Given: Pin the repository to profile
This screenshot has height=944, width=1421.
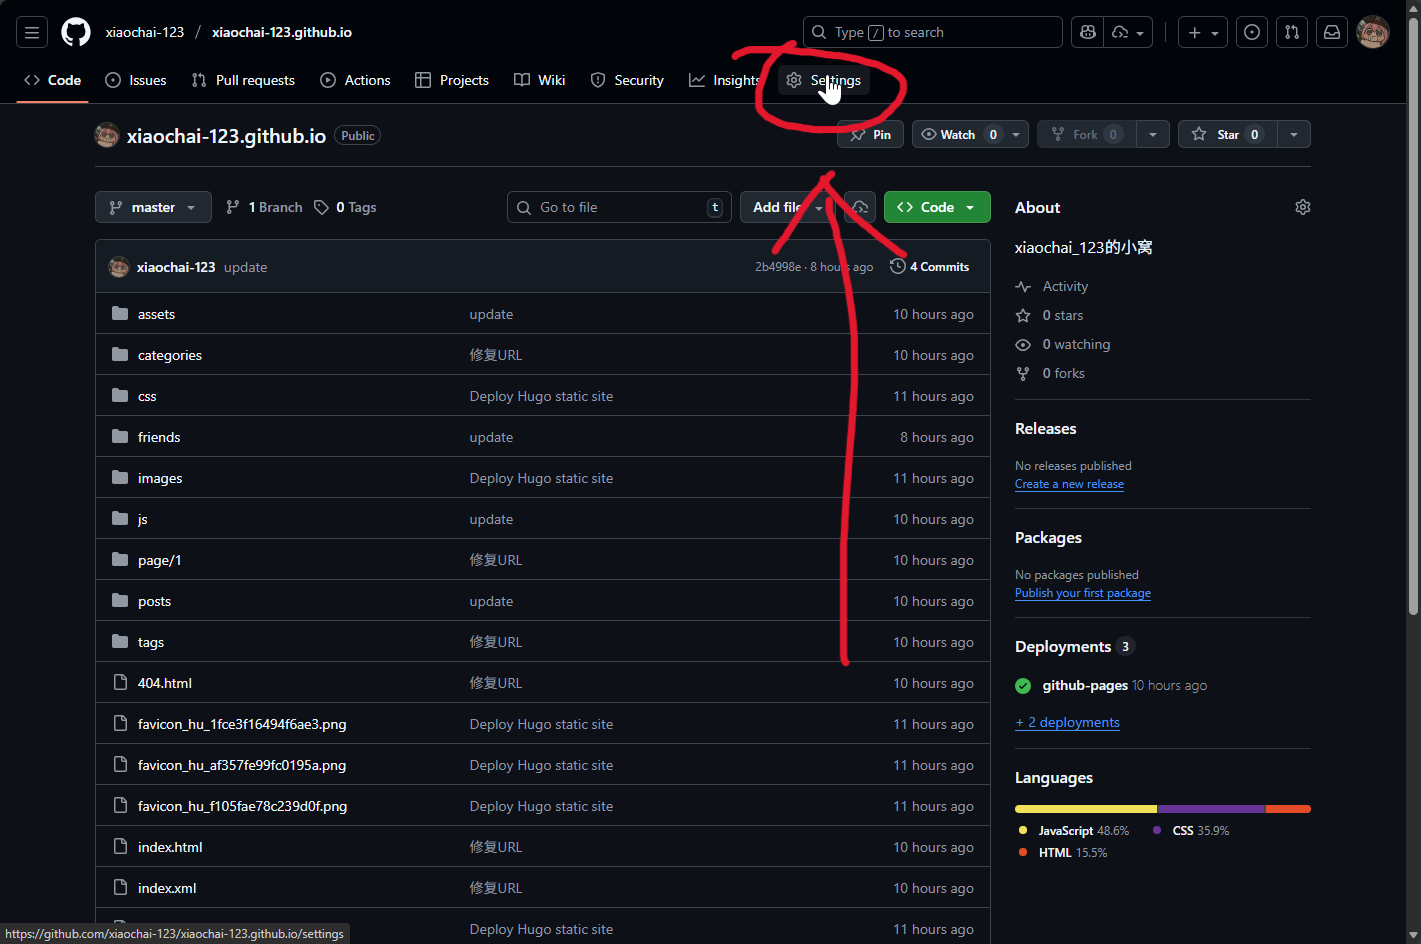Looking at the screenshot, I should coord(870,134).
